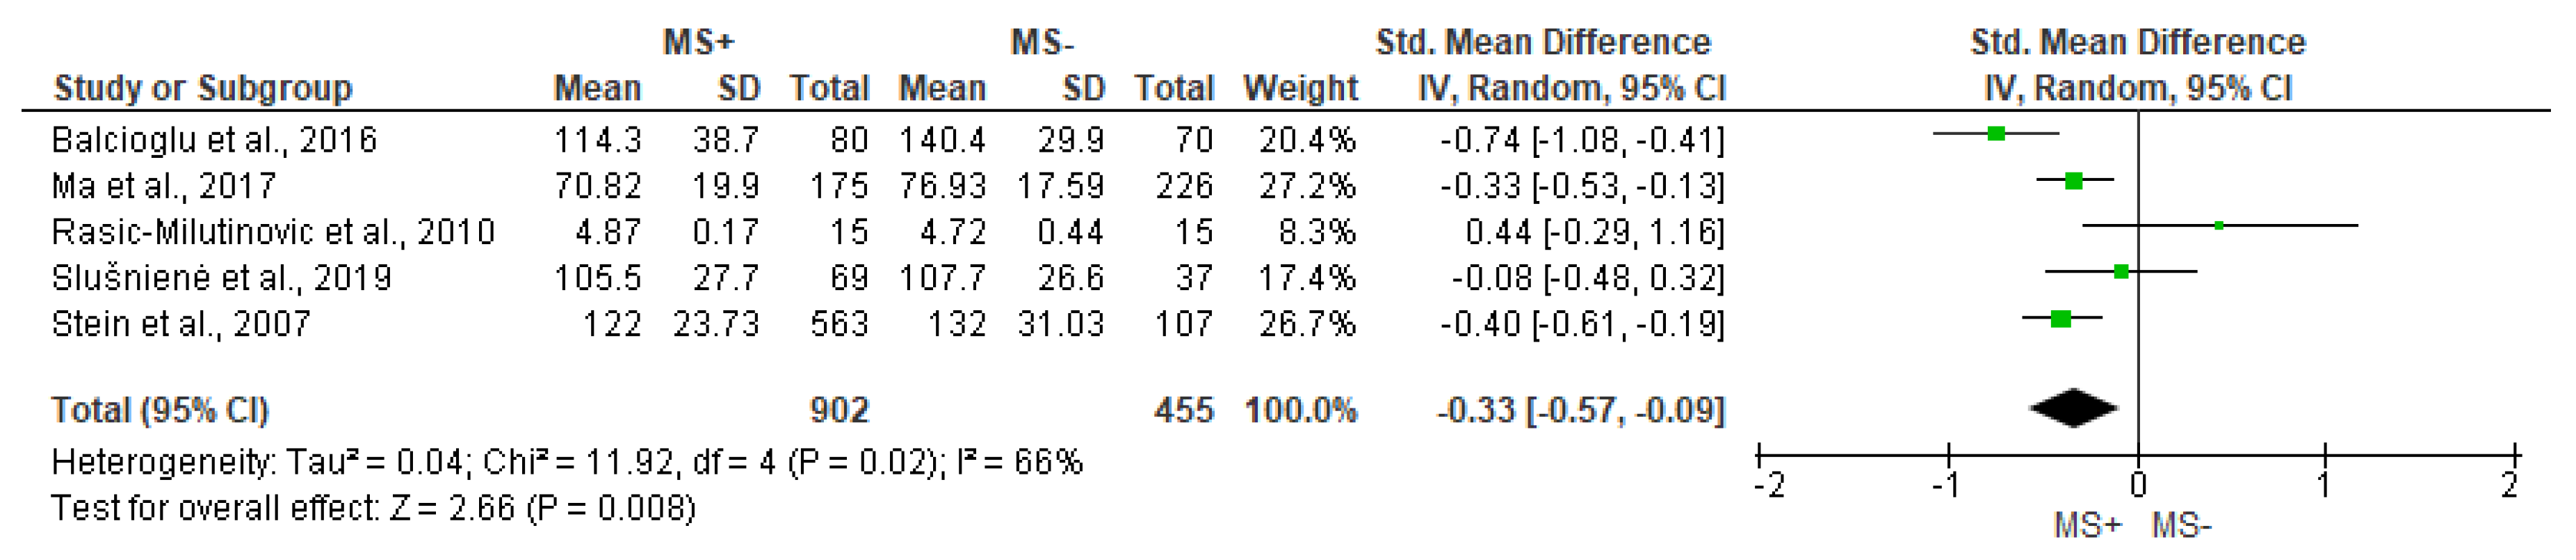
Task: Click the '0' tick label on the axis
Action: pyautogui.click(x=2138, y=486)
